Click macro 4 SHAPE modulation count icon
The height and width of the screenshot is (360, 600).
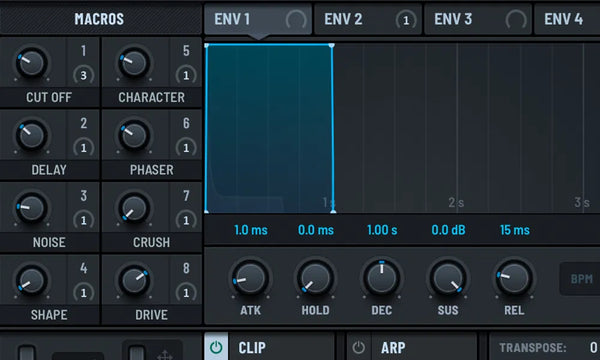[x=83, y=293]
